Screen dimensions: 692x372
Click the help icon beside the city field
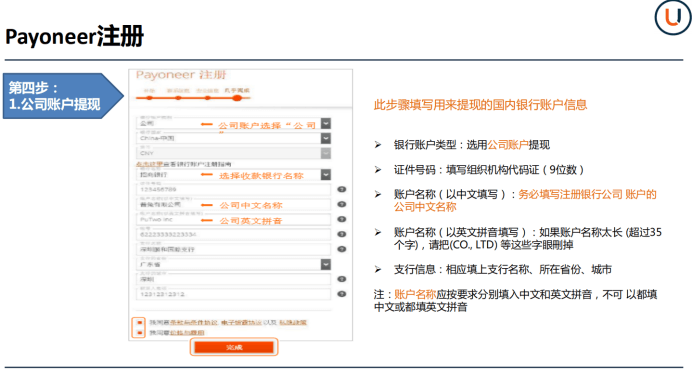click(342, 279)
